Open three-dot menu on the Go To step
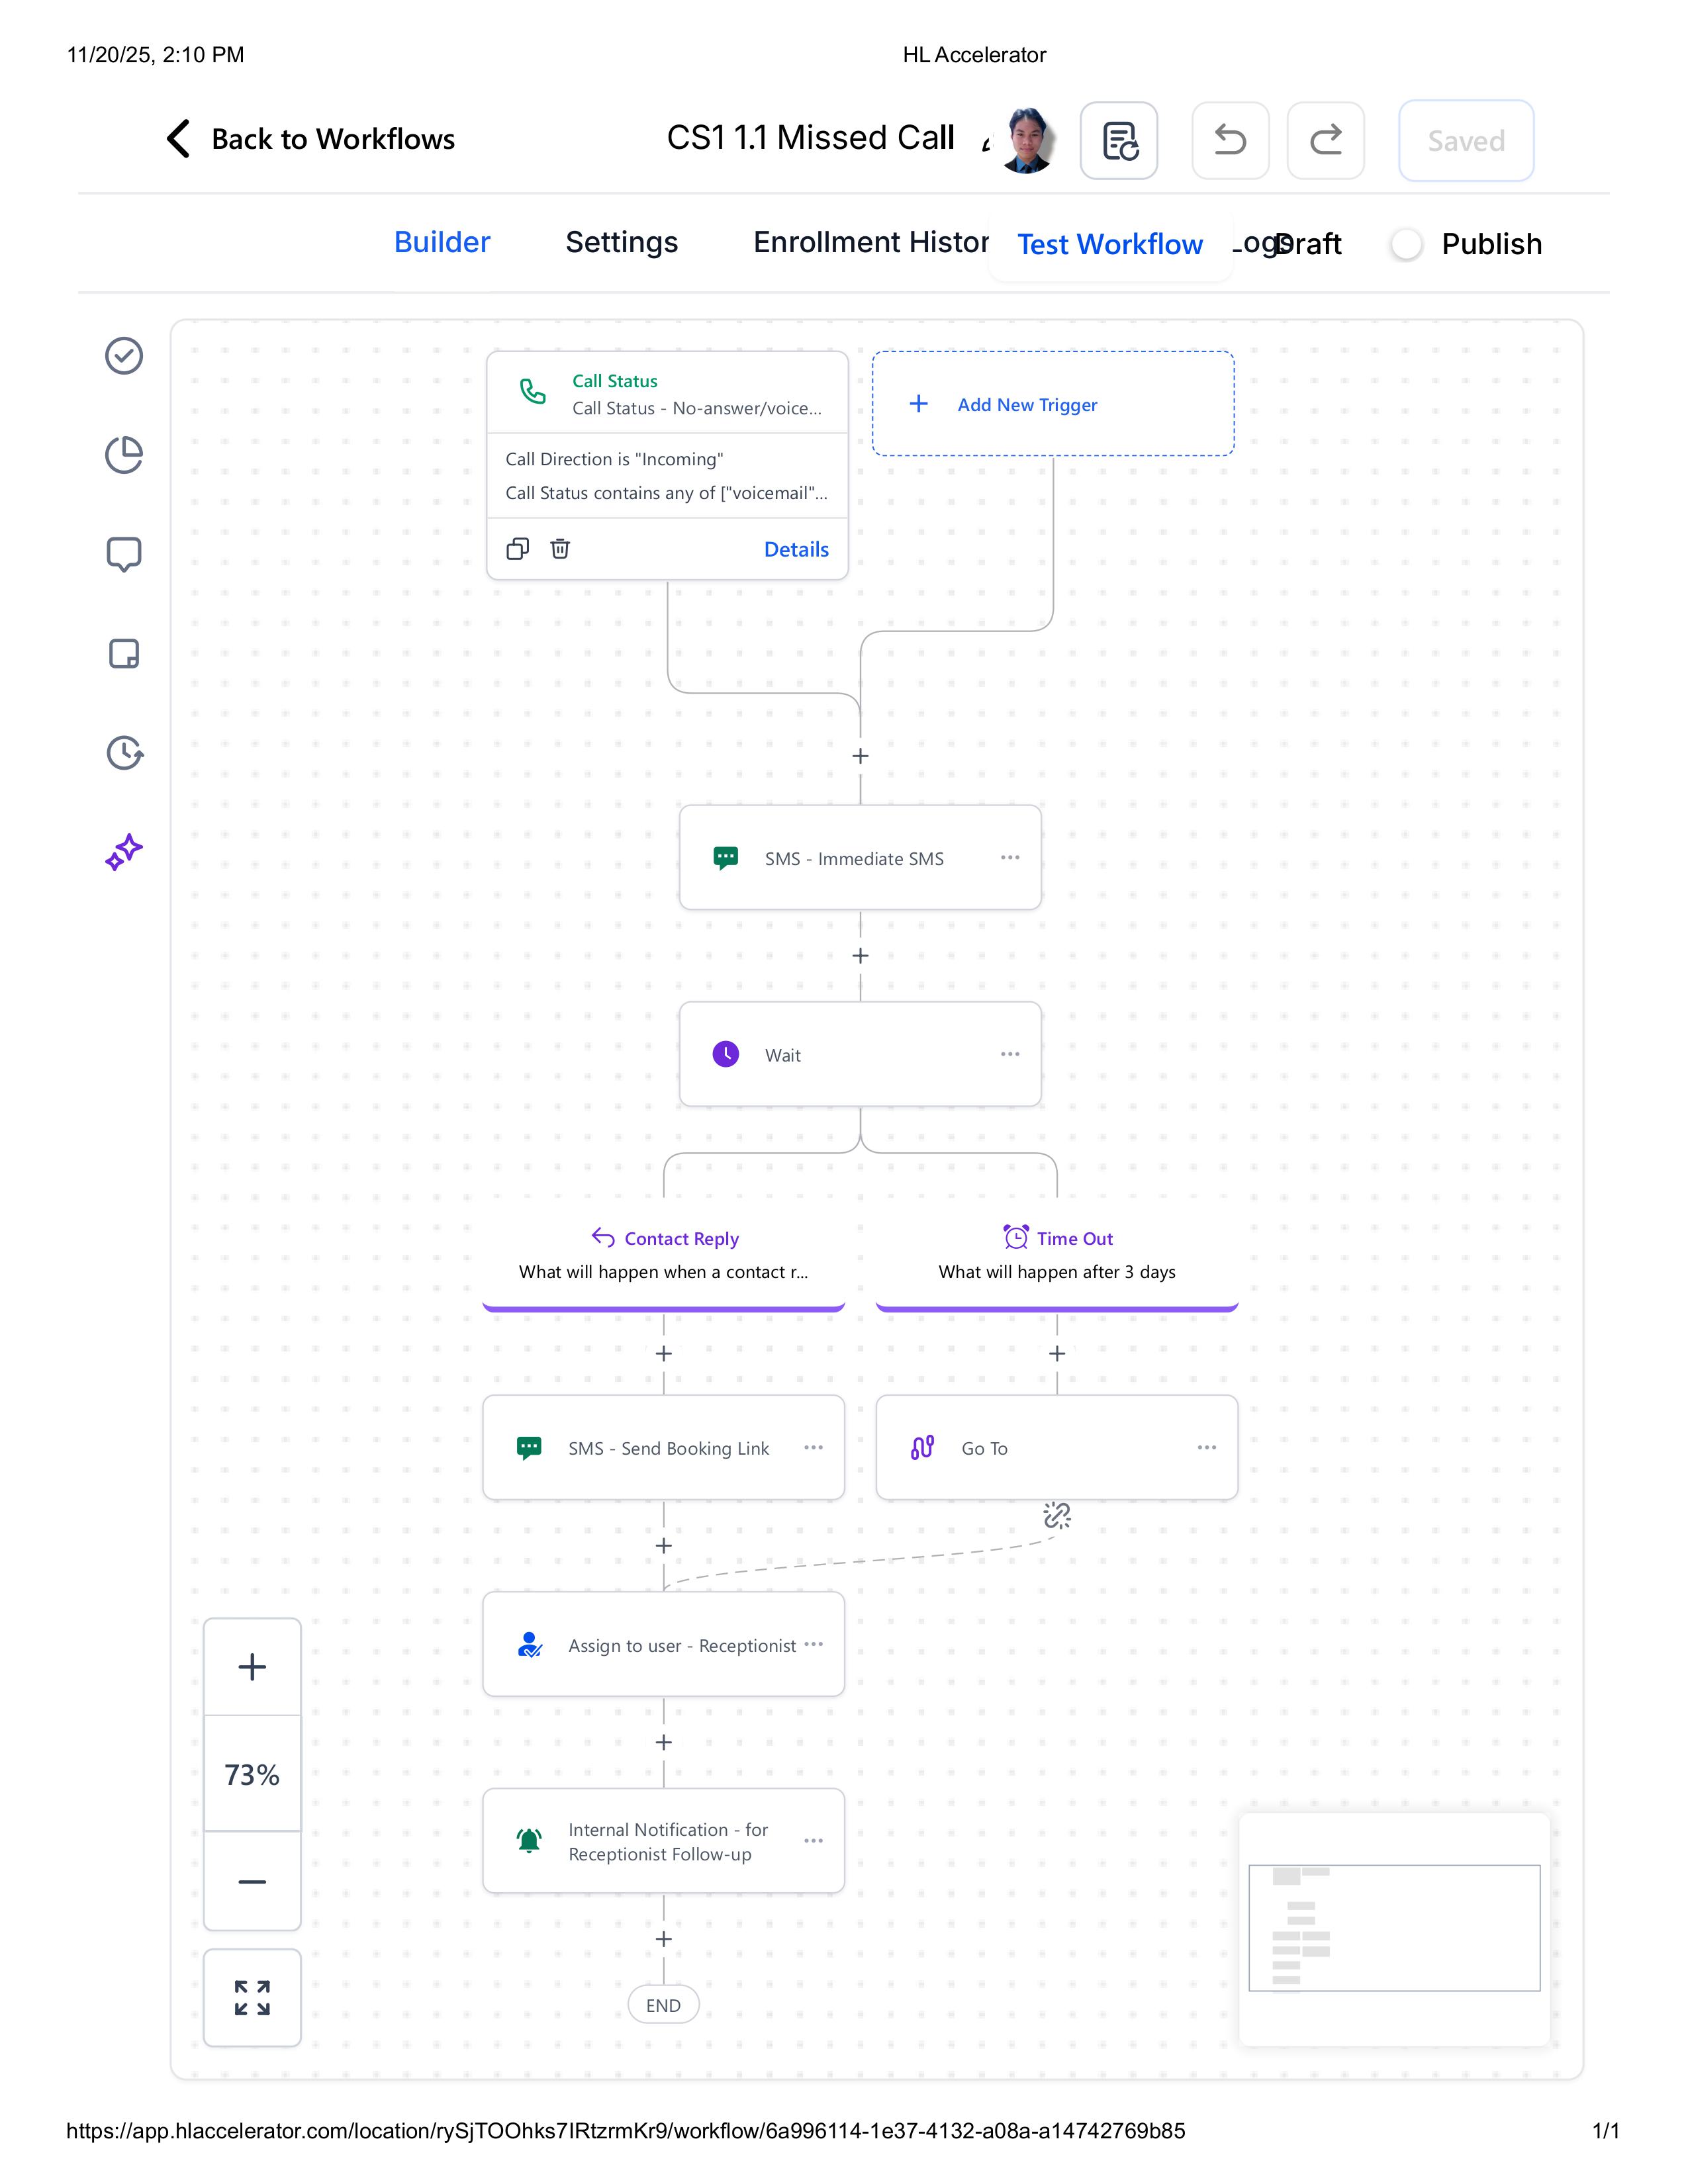The height and width of the screenshot is (2184, 1688). point(1207,1447)
